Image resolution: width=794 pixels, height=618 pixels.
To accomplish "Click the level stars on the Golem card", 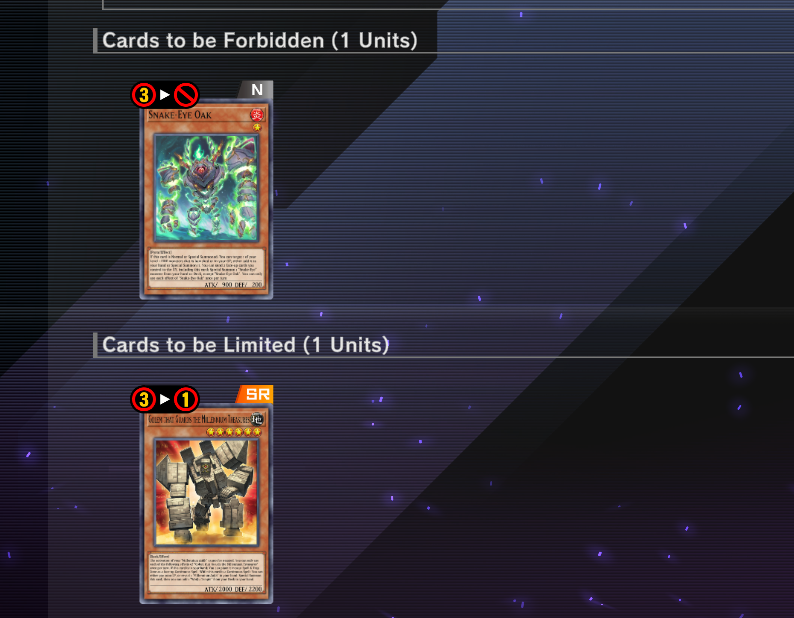I will click(x=234, y=432).
